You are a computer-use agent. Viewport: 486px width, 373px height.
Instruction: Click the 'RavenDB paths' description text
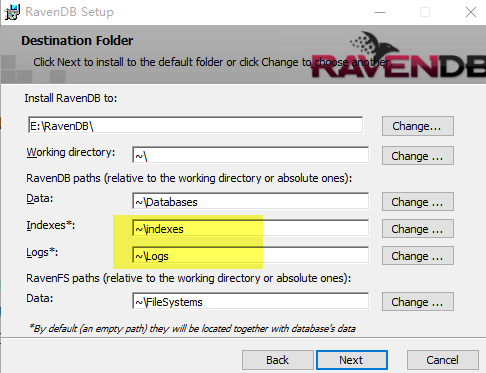point(189,178)
